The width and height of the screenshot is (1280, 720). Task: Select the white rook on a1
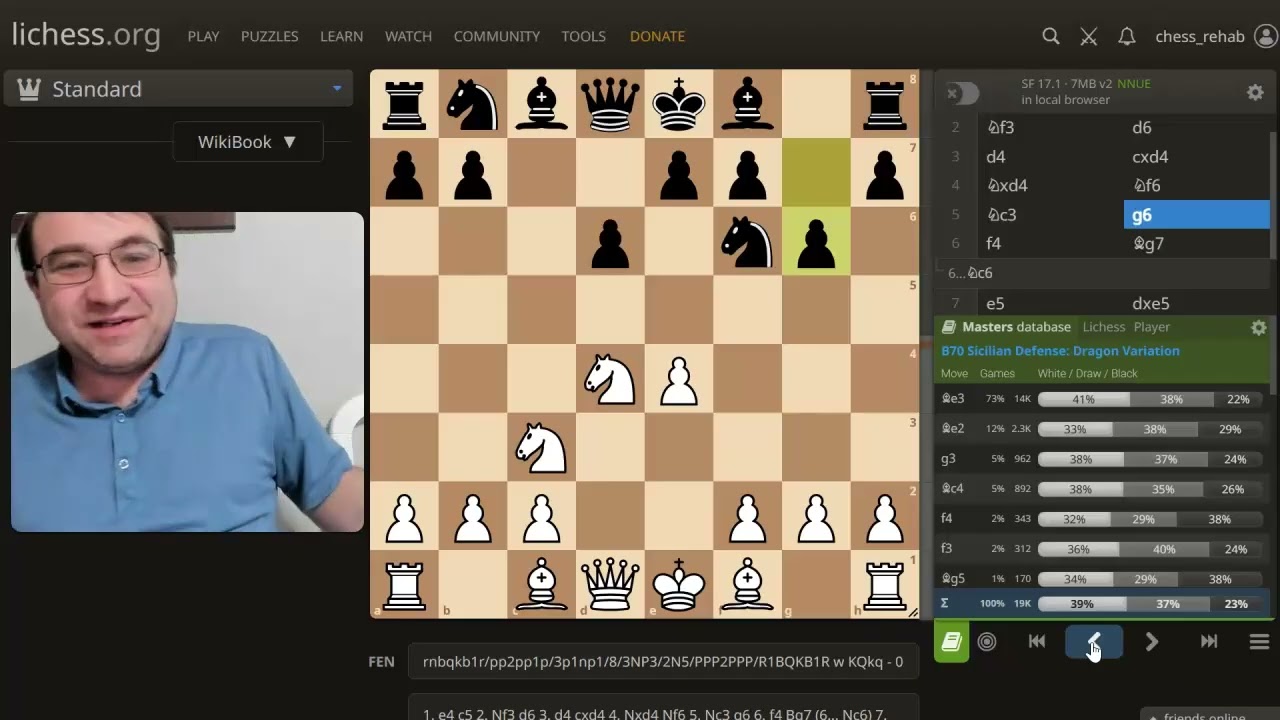pos(404,584)
